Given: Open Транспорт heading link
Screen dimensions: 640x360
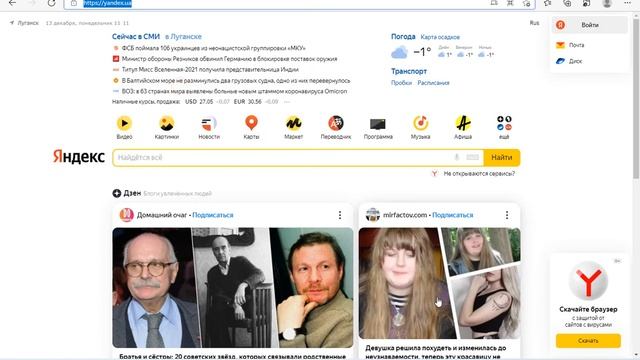Looking at the screenshot, I should (409, 71).
